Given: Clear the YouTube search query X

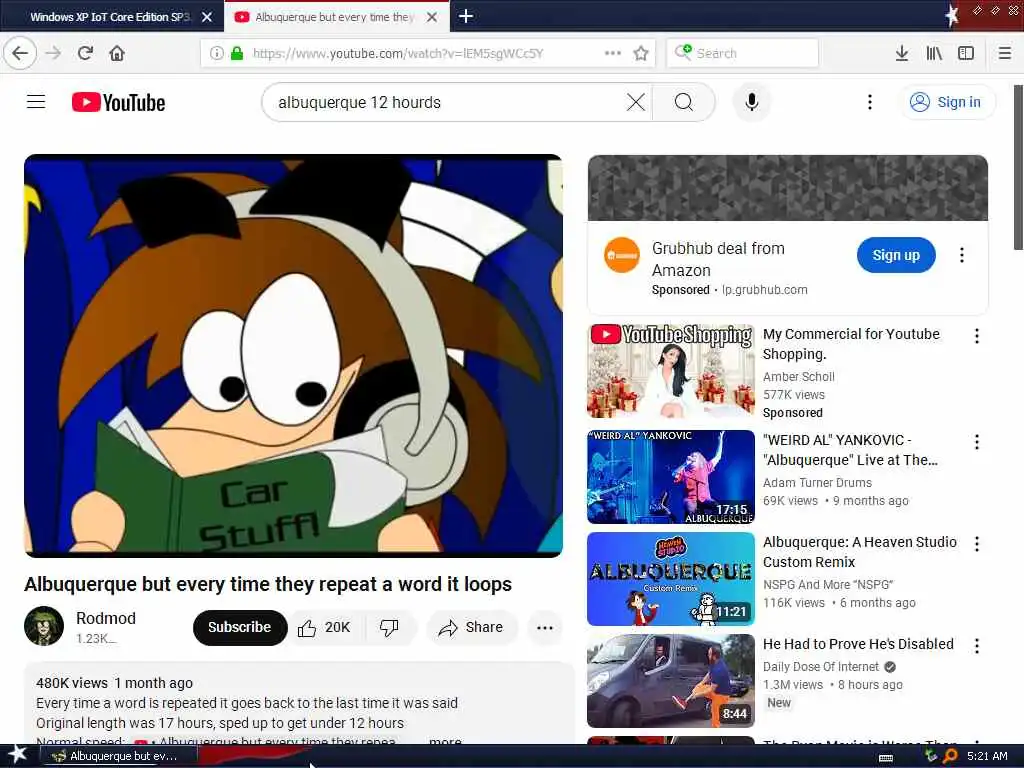Looking at the screenshot, I should [x=635, y=102].
